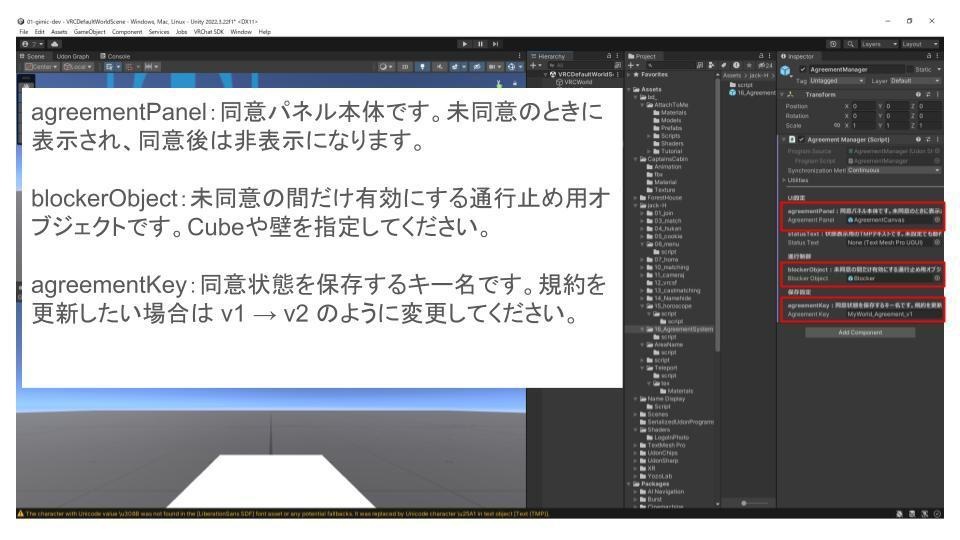Toggle scene effects icon

click(x=457, y=67)
